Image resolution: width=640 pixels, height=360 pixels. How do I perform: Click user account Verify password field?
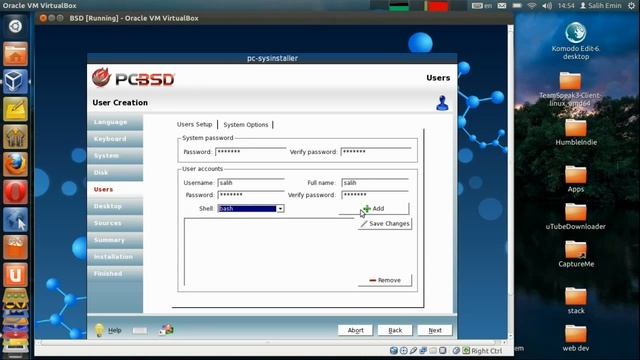point(375,195)
